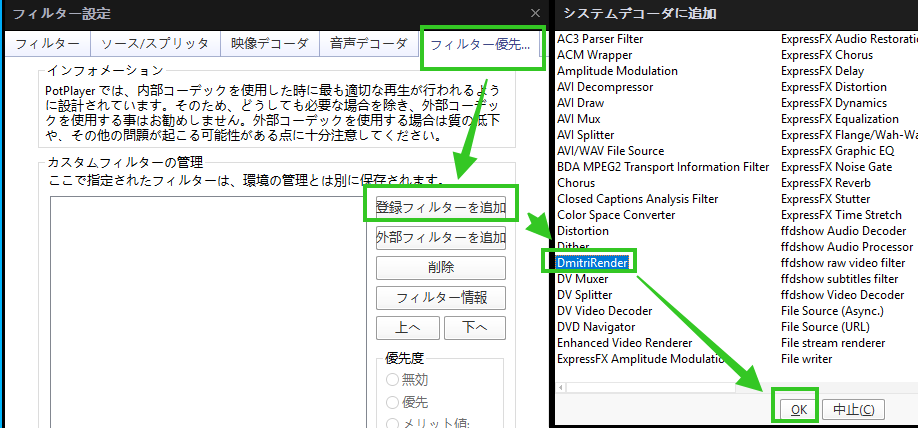Select ExpressFX Delay entry
918x428 pixels.
[x=823, y=71]
